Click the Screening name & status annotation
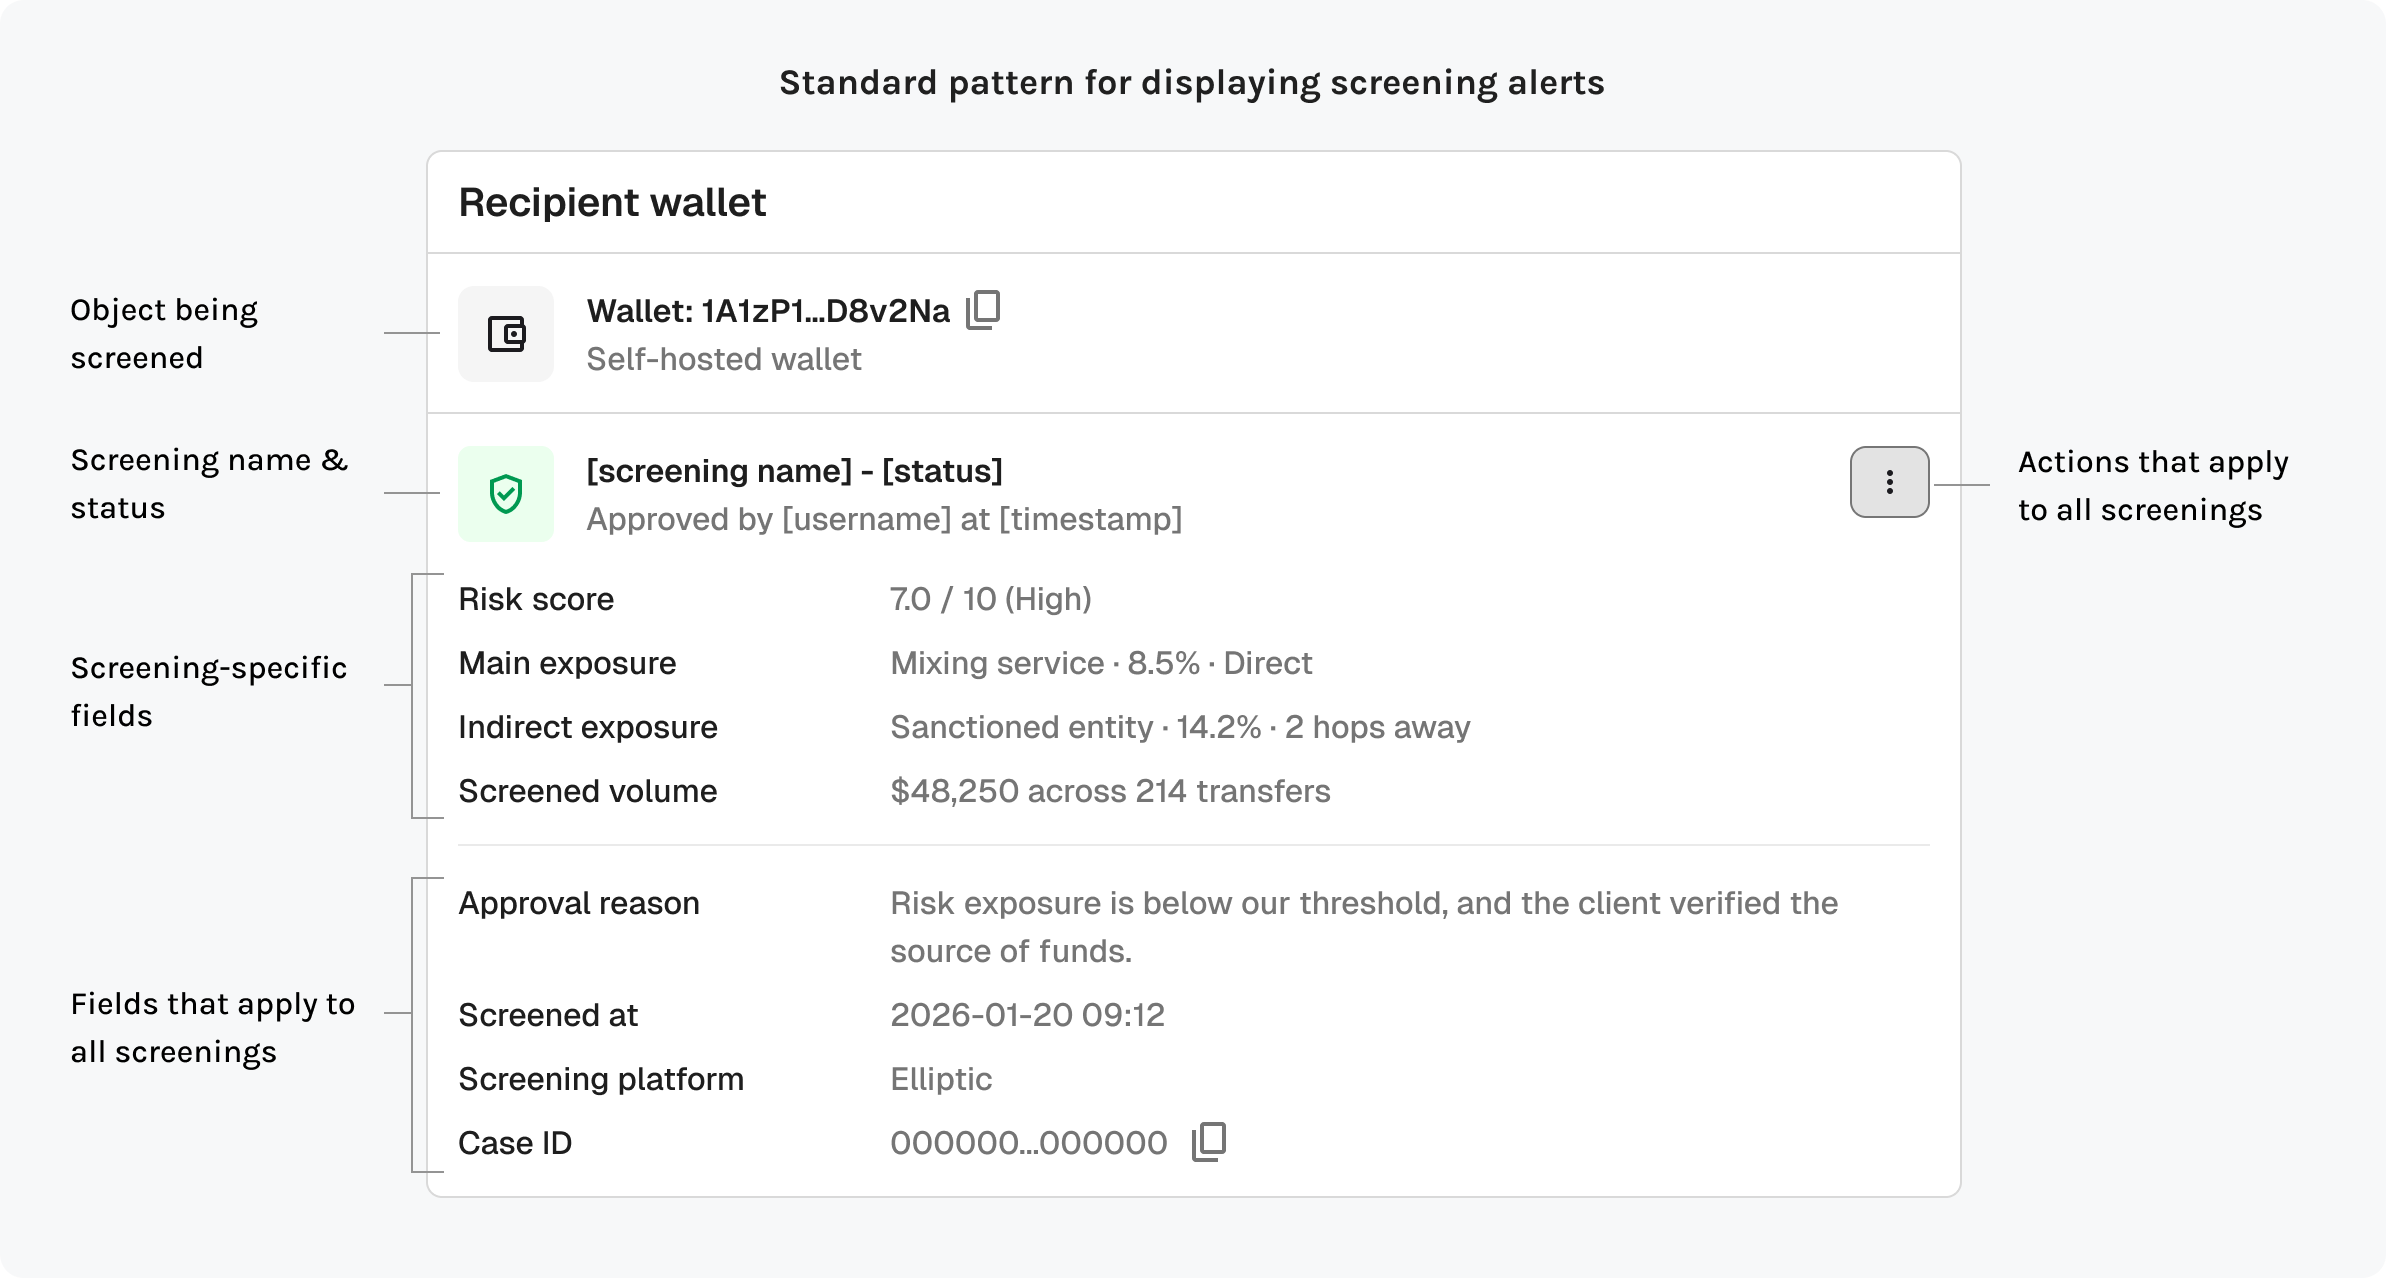This screenshot has width=2386, height=1278. tap(209, 484)
